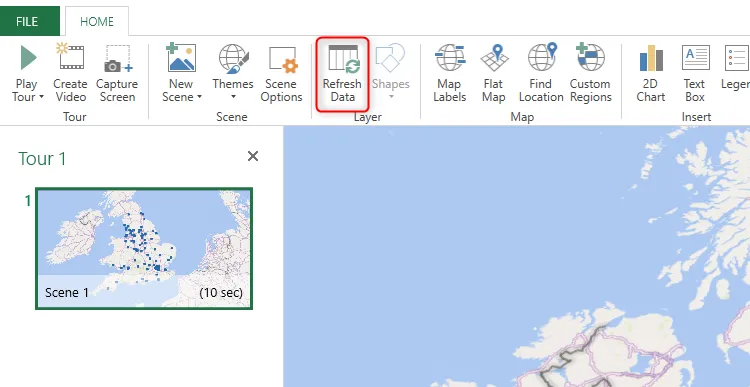The image size is (750, 387).
Task: Switch to the HOME ribbon tab
Action: [x=97, y=22]
